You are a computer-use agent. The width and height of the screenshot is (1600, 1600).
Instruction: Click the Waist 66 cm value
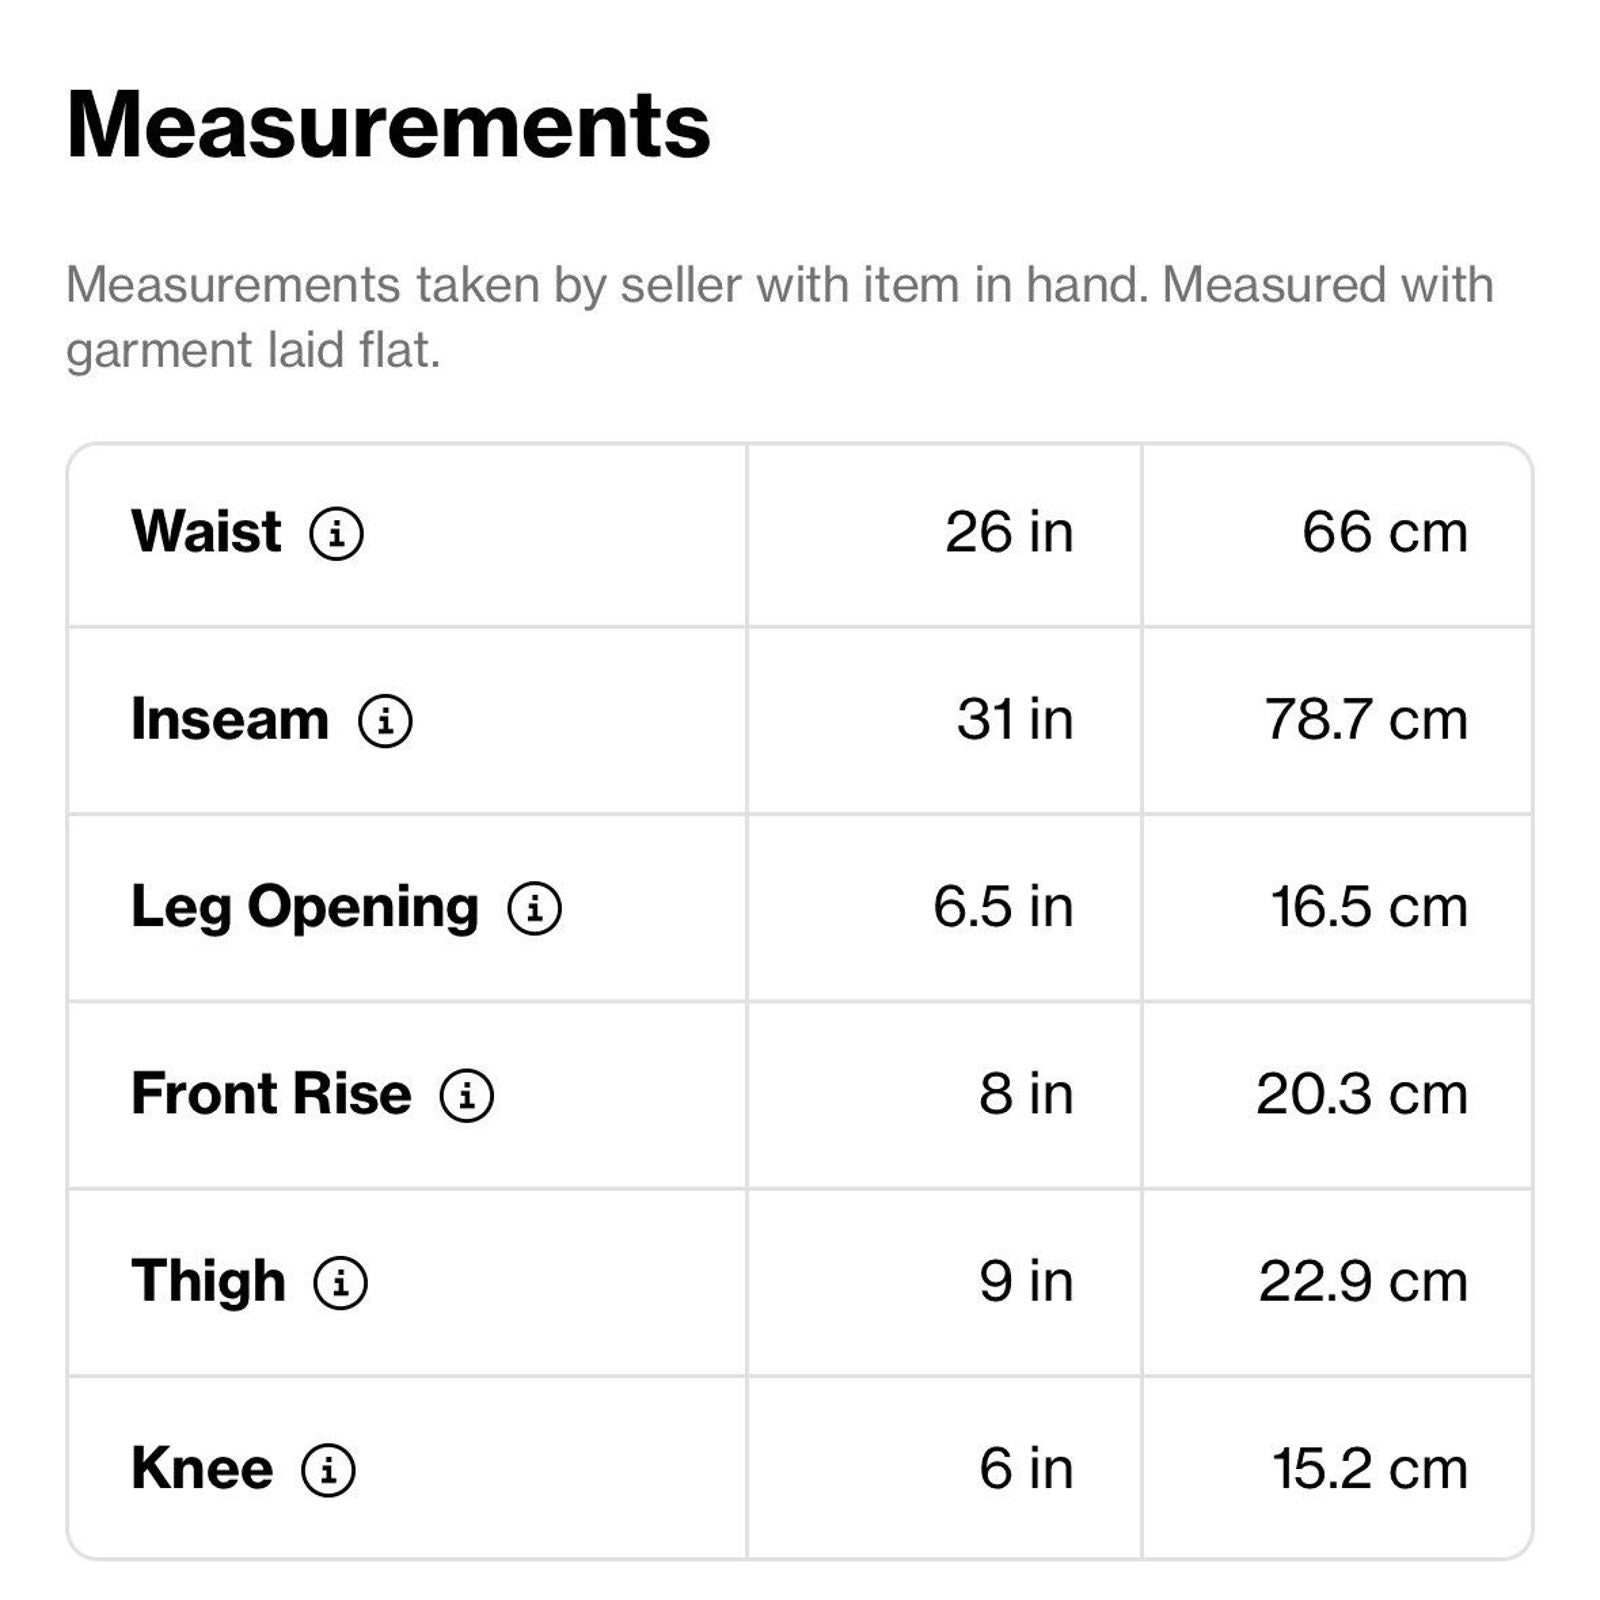[1384, 532]
